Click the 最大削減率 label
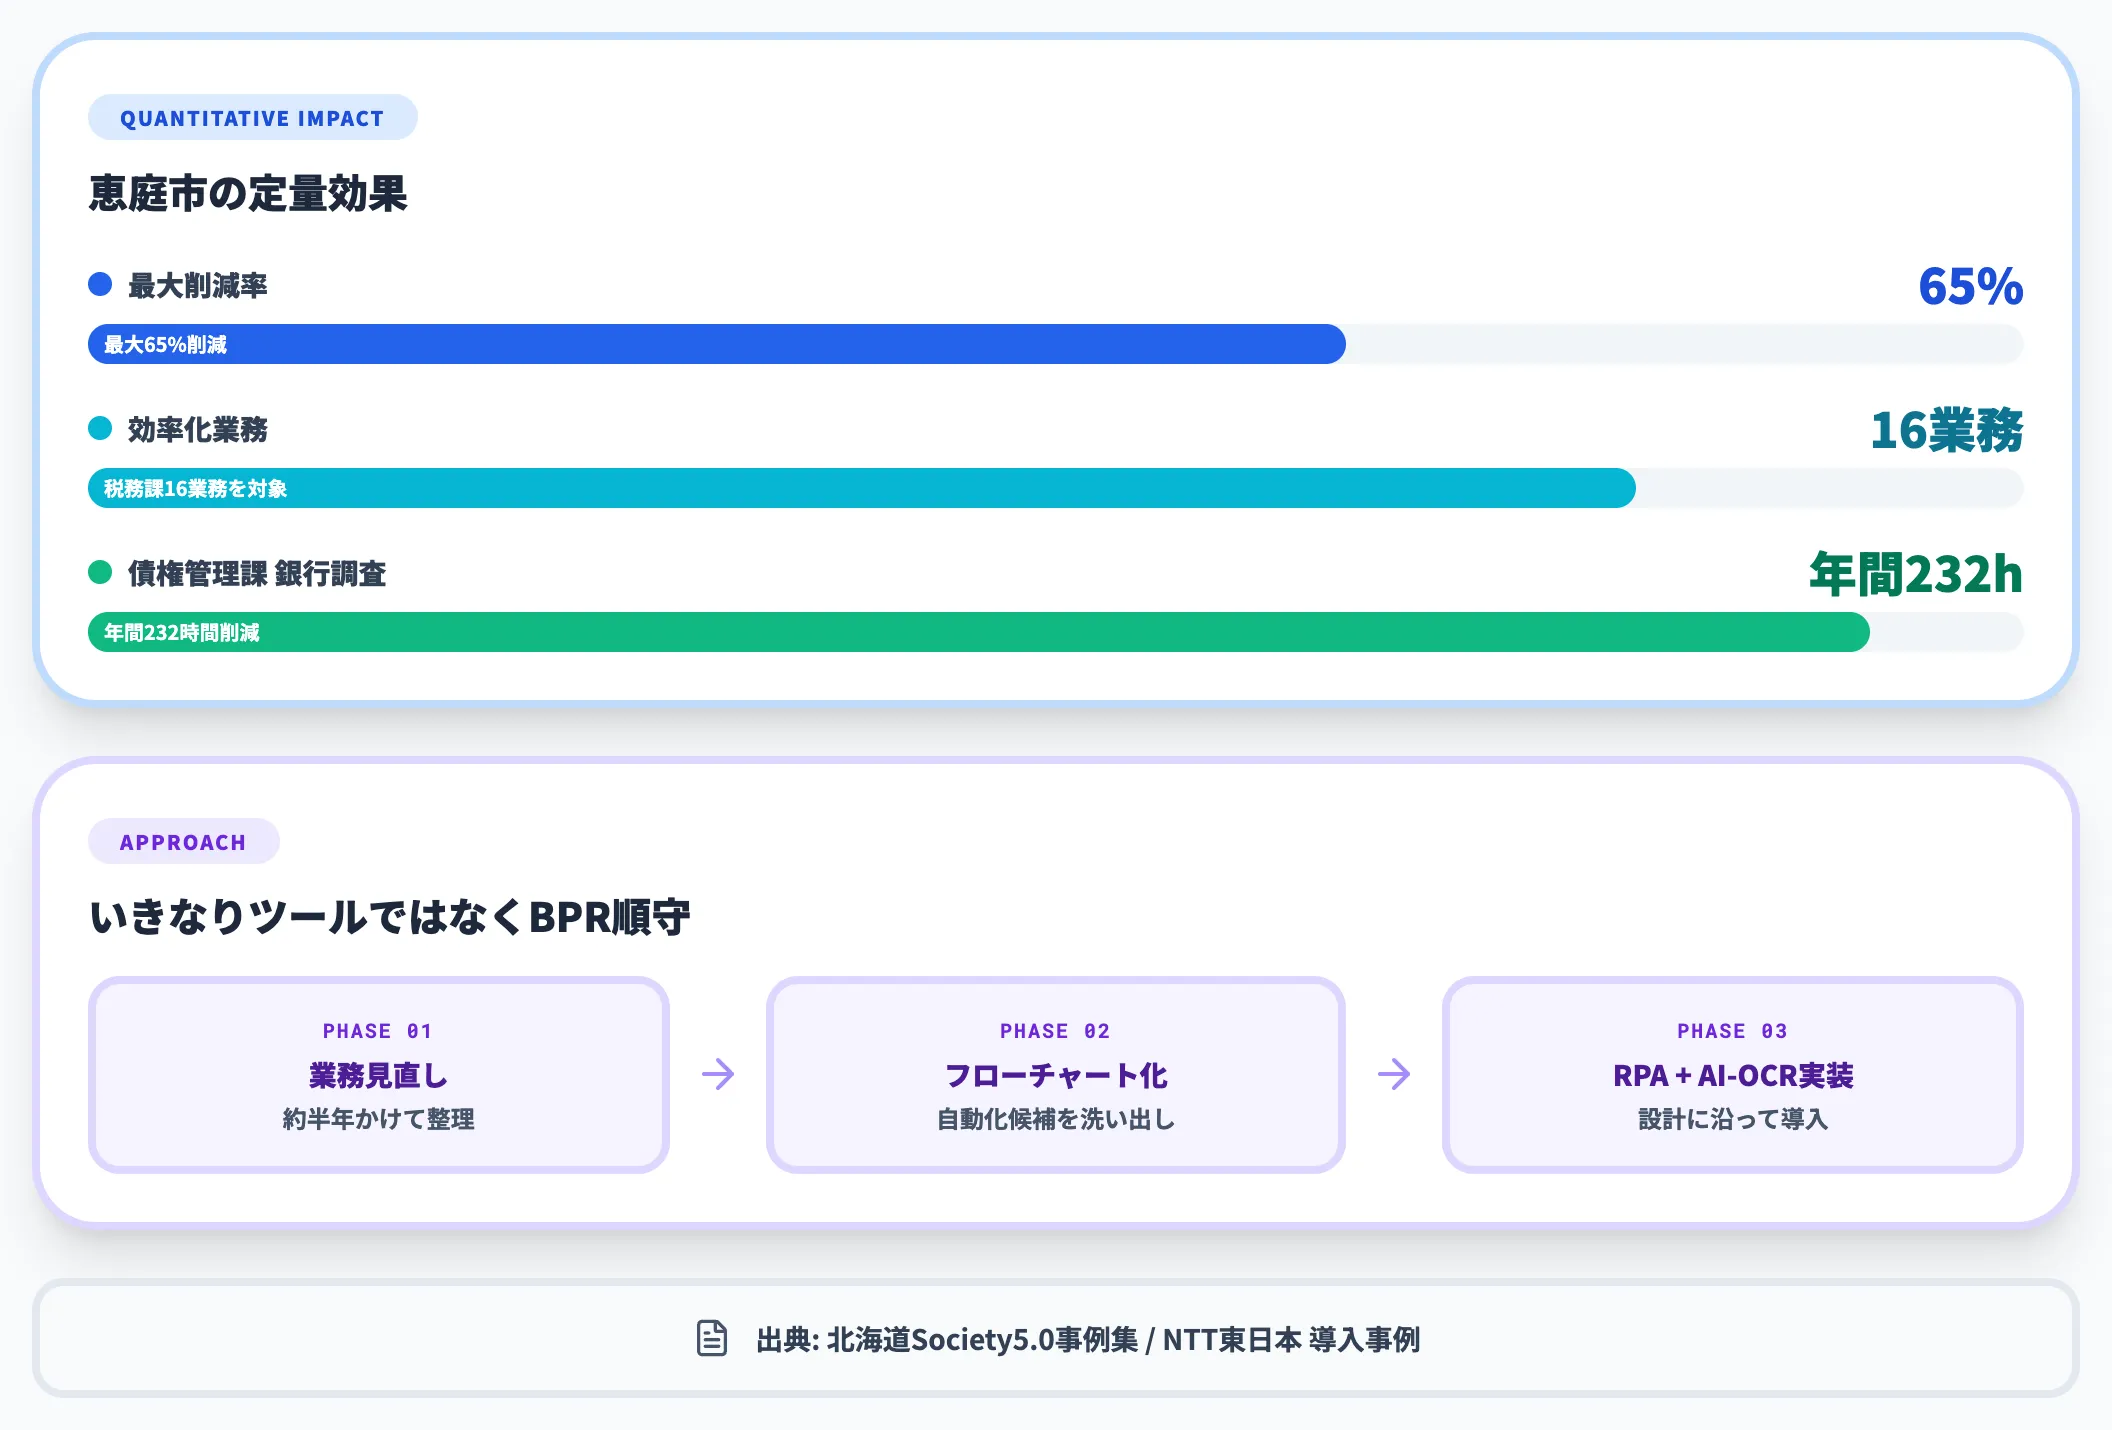Viewport: 2112px width, 1430px height. coord(198,286)
